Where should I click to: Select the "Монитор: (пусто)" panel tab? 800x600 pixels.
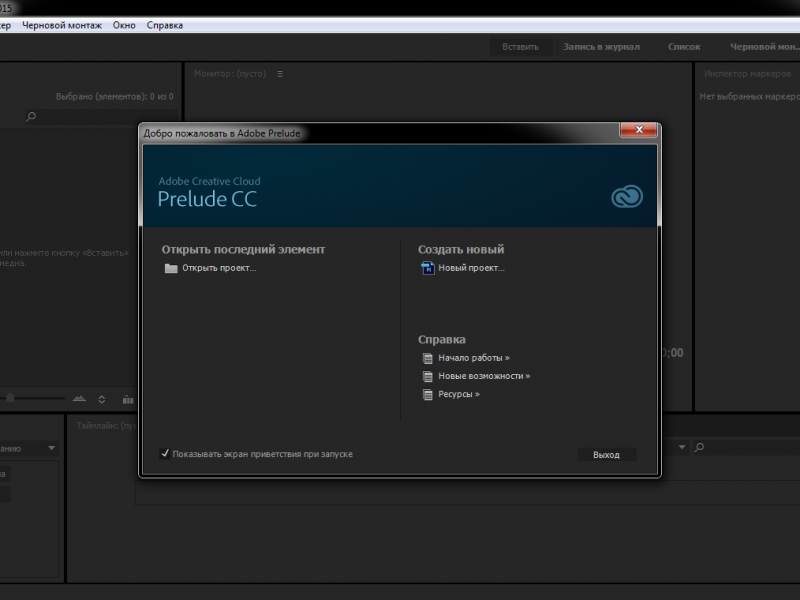point(230,74)
